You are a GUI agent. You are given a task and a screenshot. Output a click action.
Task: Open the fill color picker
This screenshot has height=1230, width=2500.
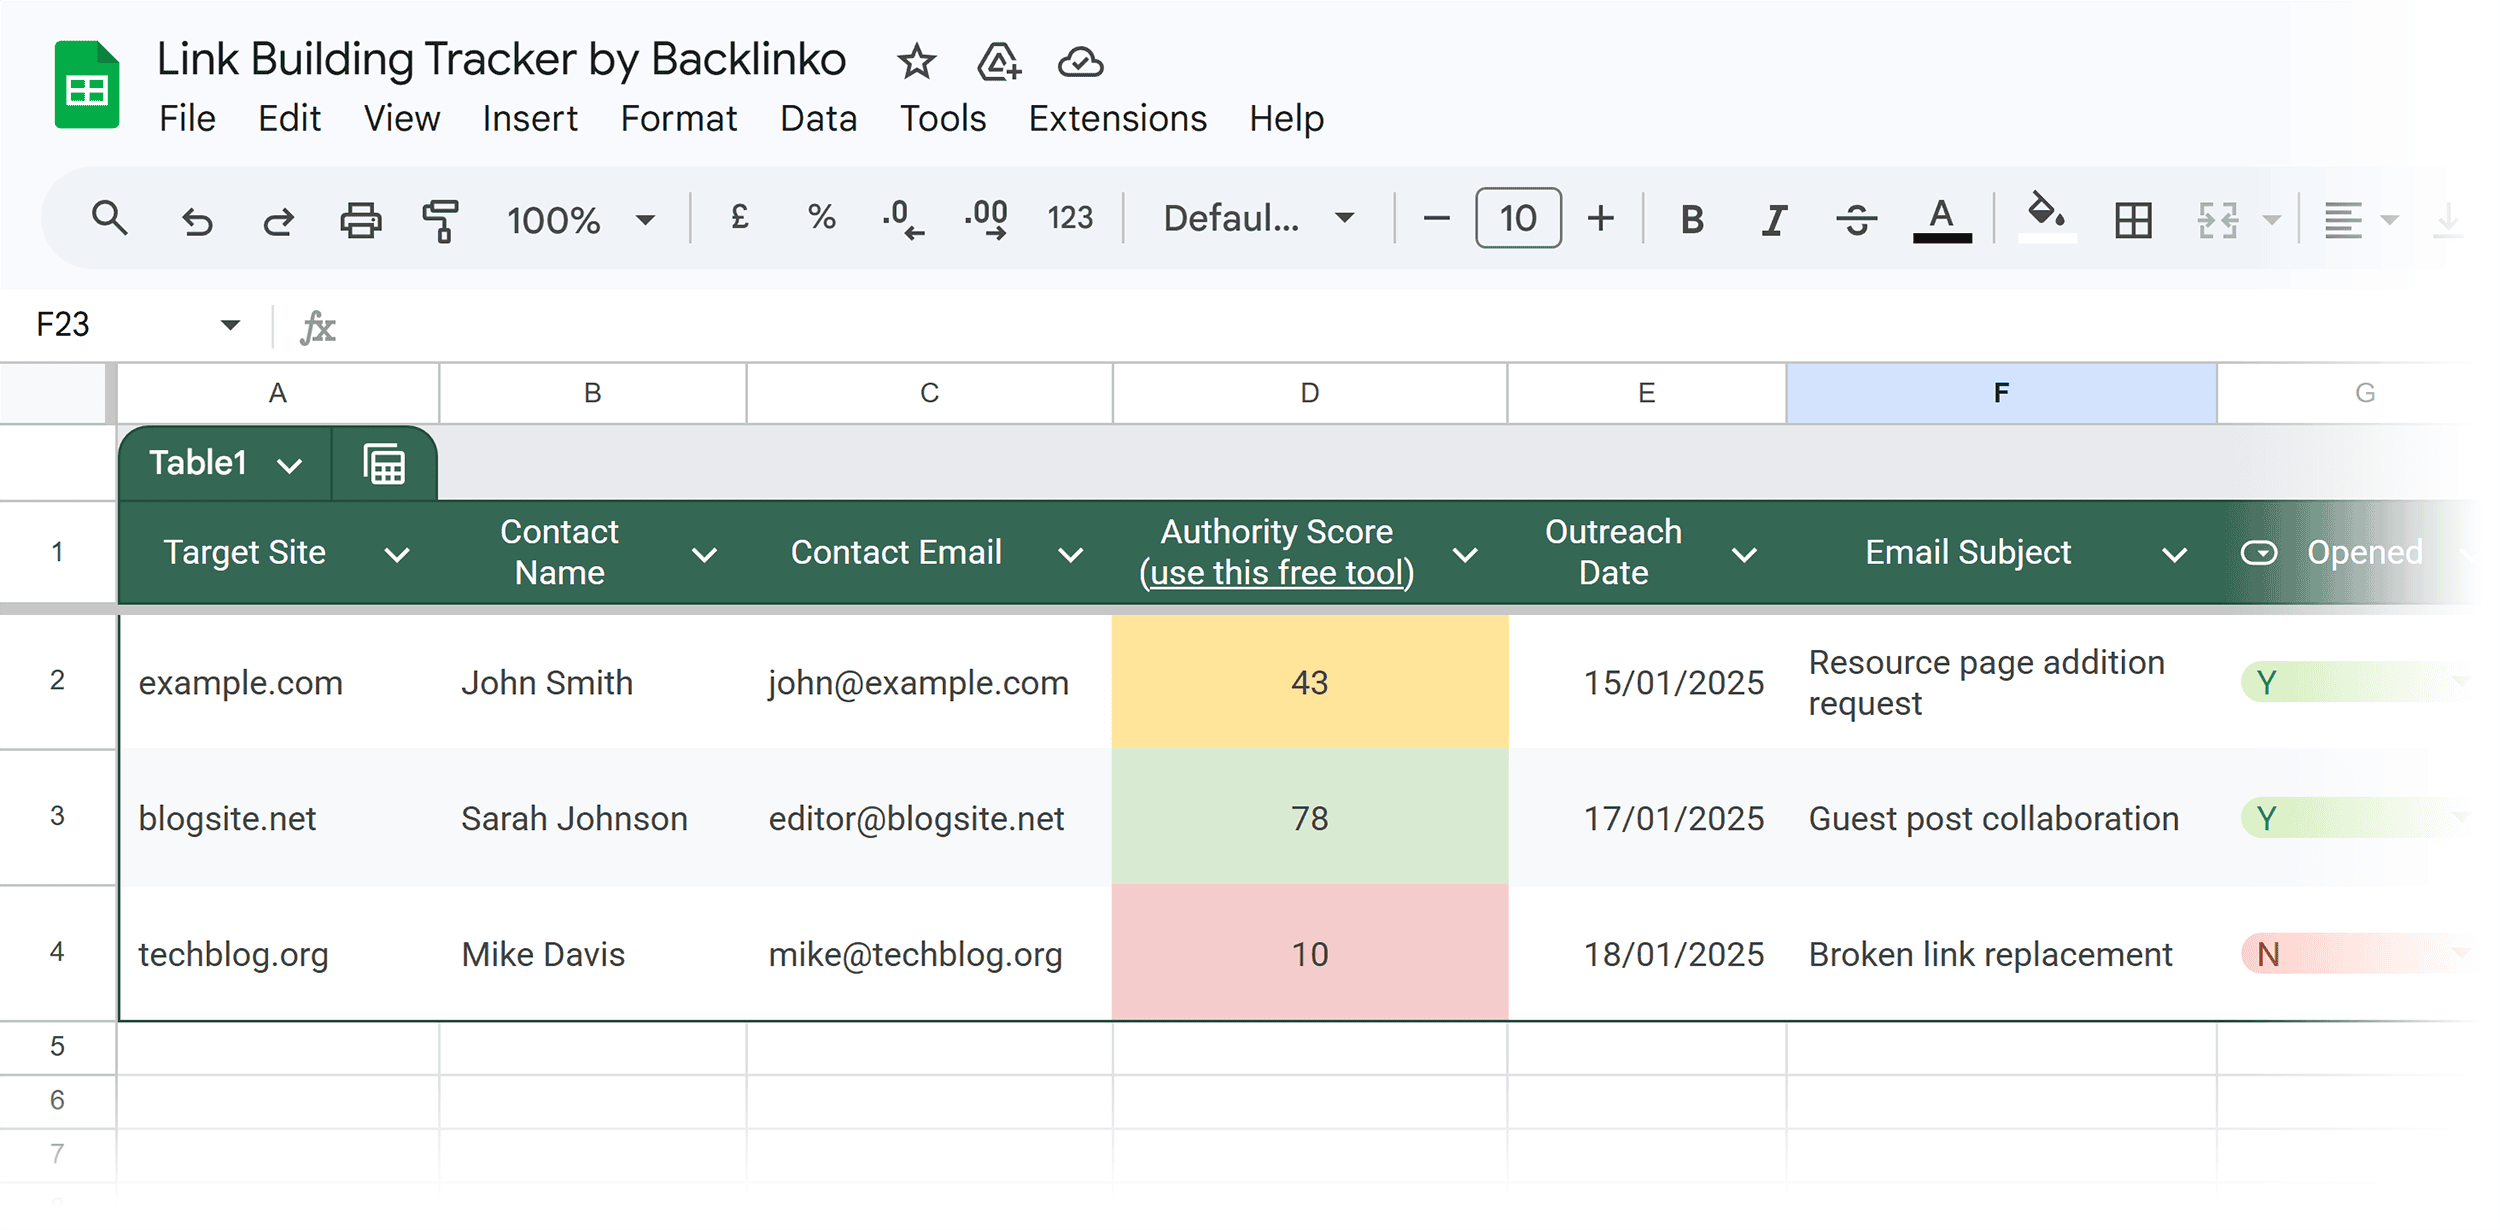click(x=2045, y=219)
